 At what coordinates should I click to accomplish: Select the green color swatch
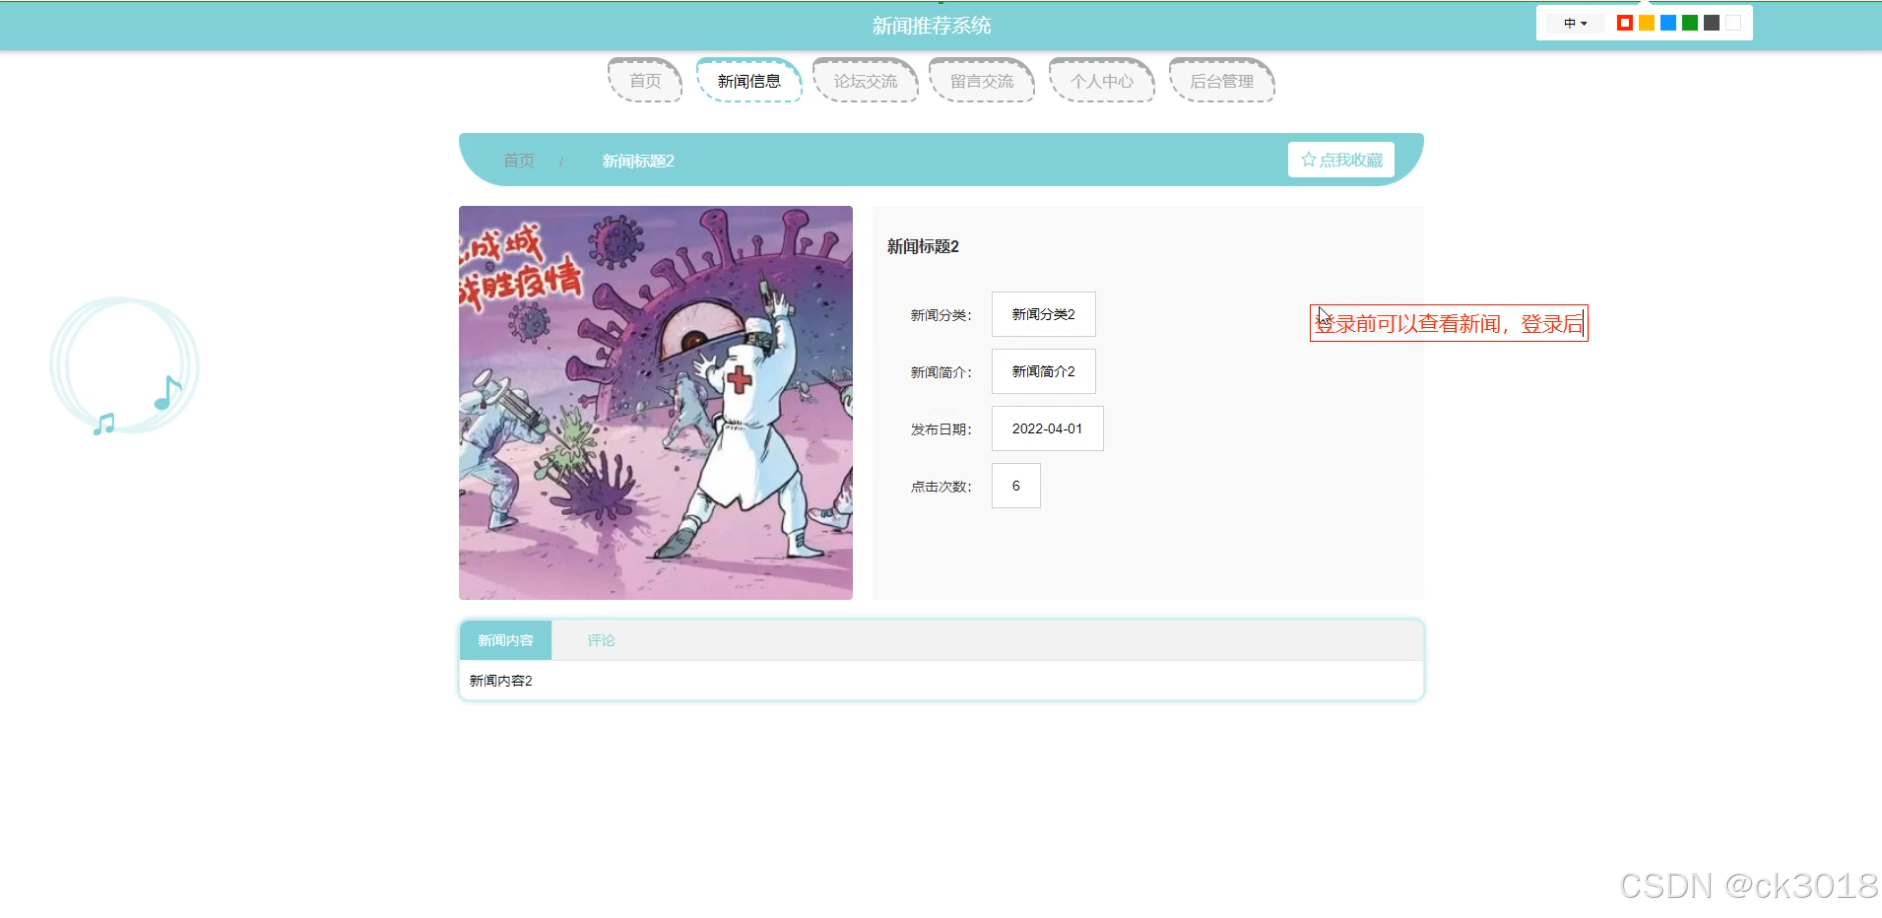pos(1690,23)
